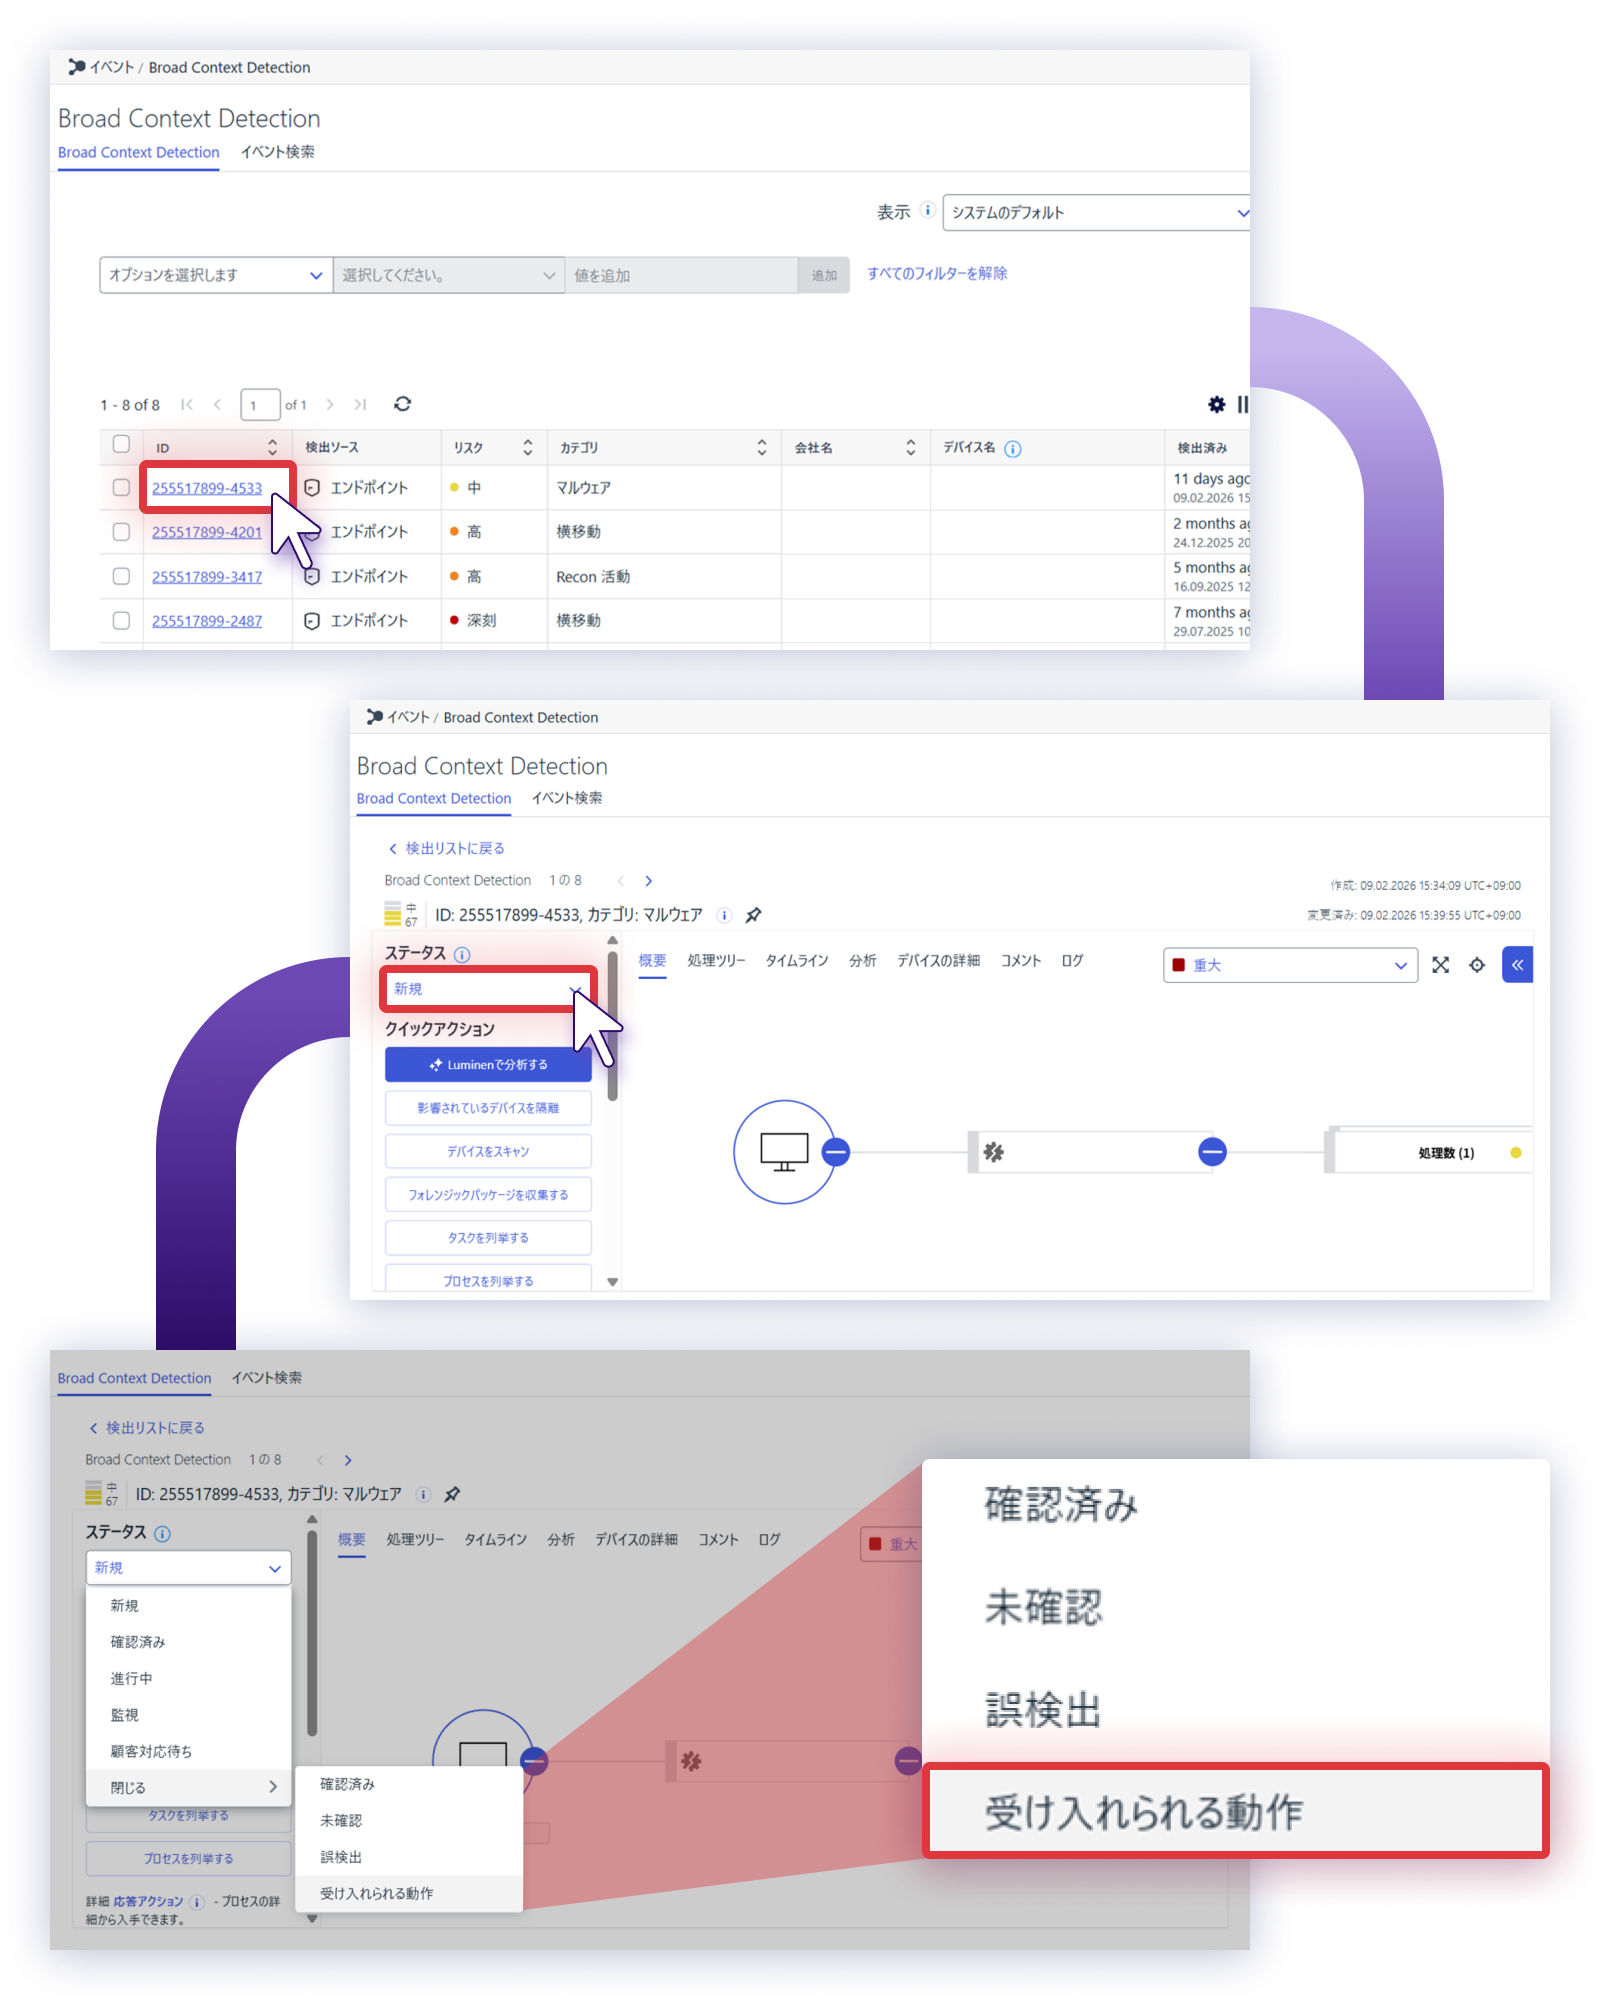Pause live updates with the pause icon
The image size is (1600, 2000).
pos(1242,405)
